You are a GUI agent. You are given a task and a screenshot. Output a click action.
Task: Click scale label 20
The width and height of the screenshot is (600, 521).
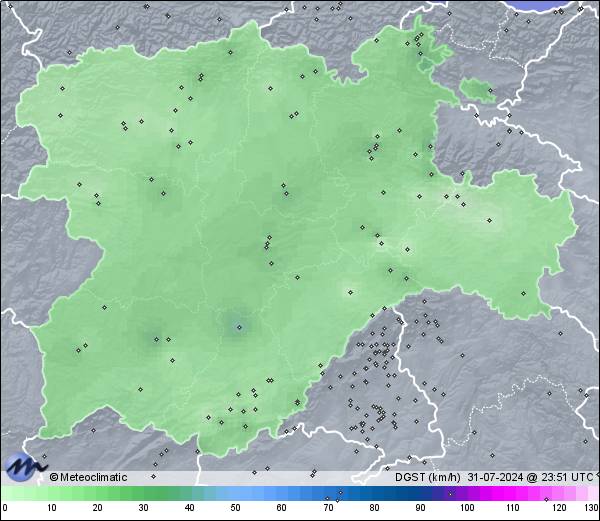coord(98,508)
